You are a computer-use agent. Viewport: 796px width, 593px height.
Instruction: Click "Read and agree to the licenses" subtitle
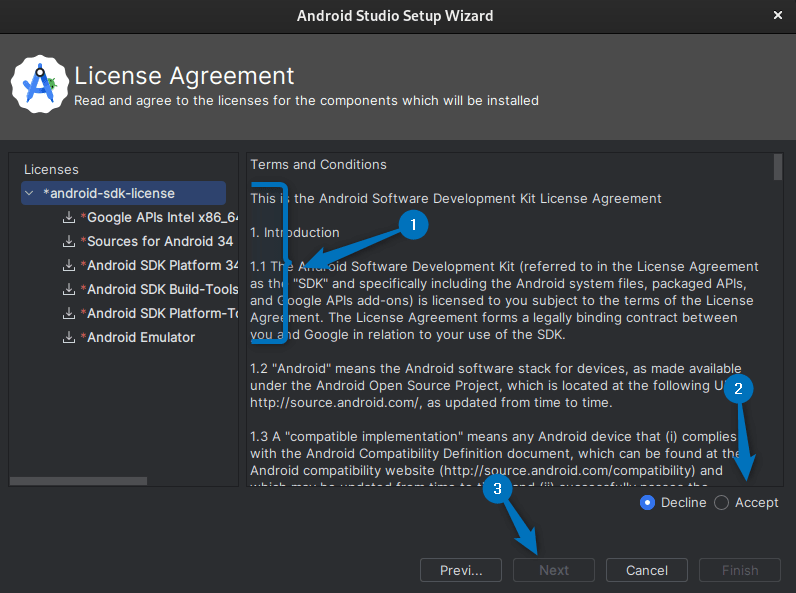(x=306, y=101)
